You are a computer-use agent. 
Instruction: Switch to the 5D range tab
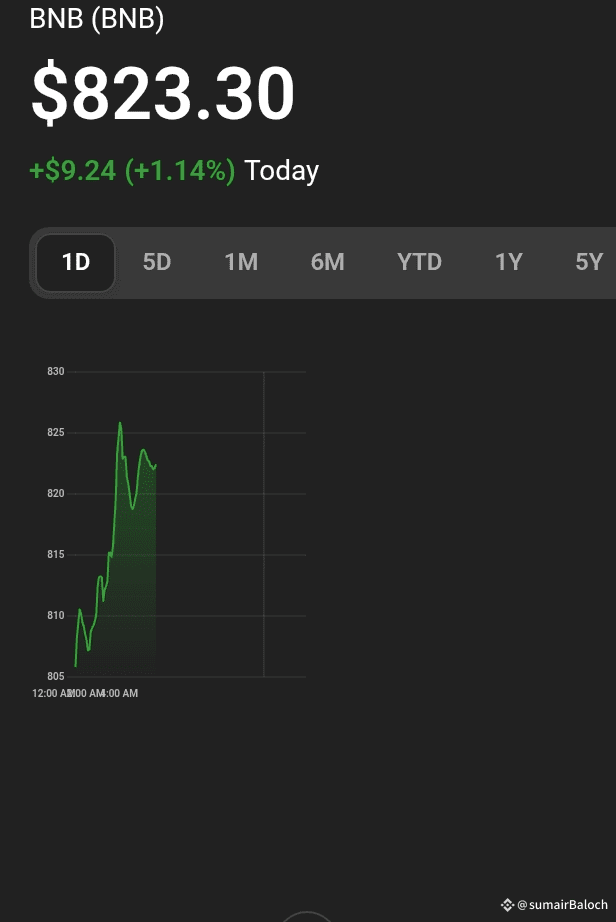[157, 263]
